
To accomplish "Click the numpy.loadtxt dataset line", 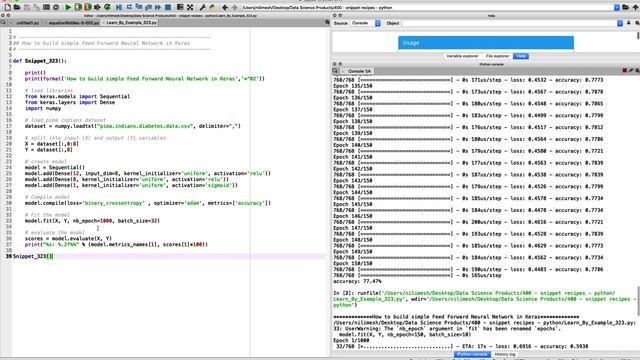I will 133,126.
